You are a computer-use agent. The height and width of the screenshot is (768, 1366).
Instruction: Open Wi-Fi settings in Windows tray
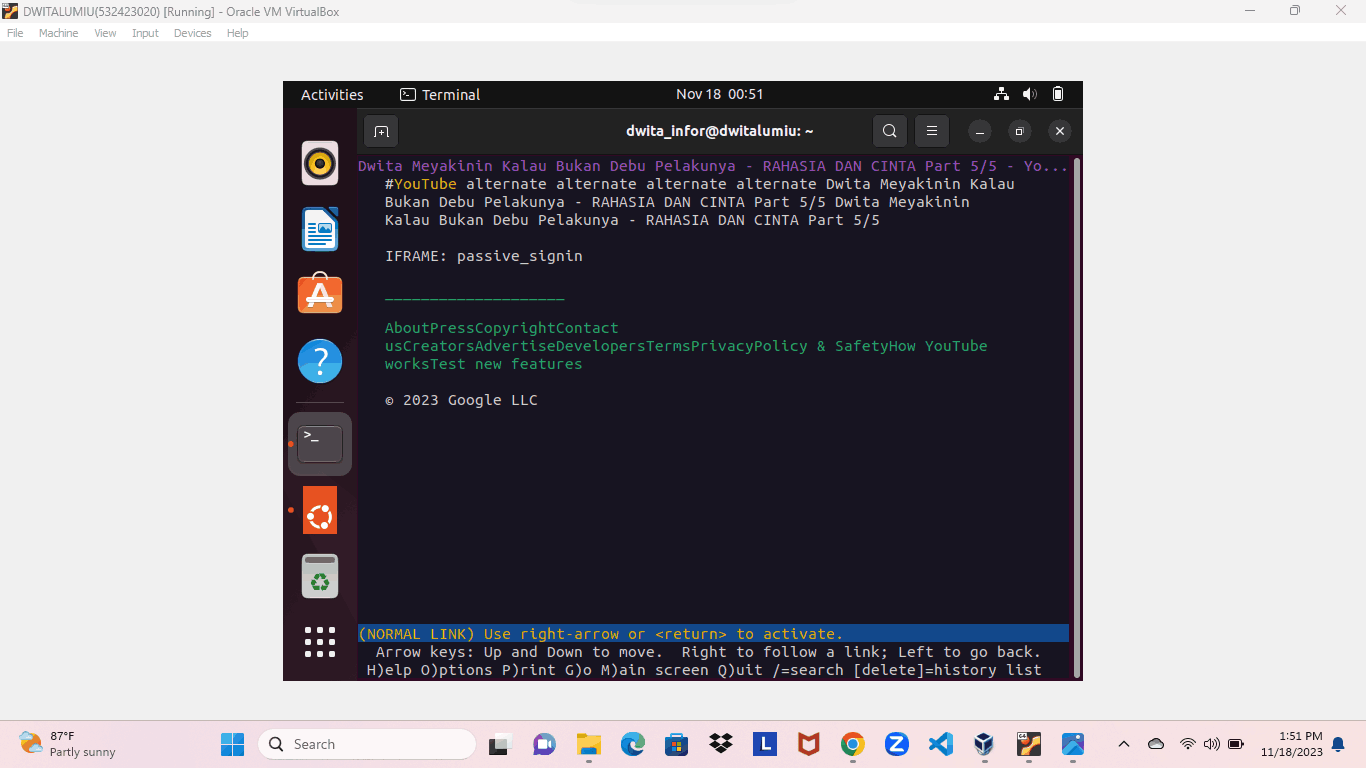click(1187, 744)
